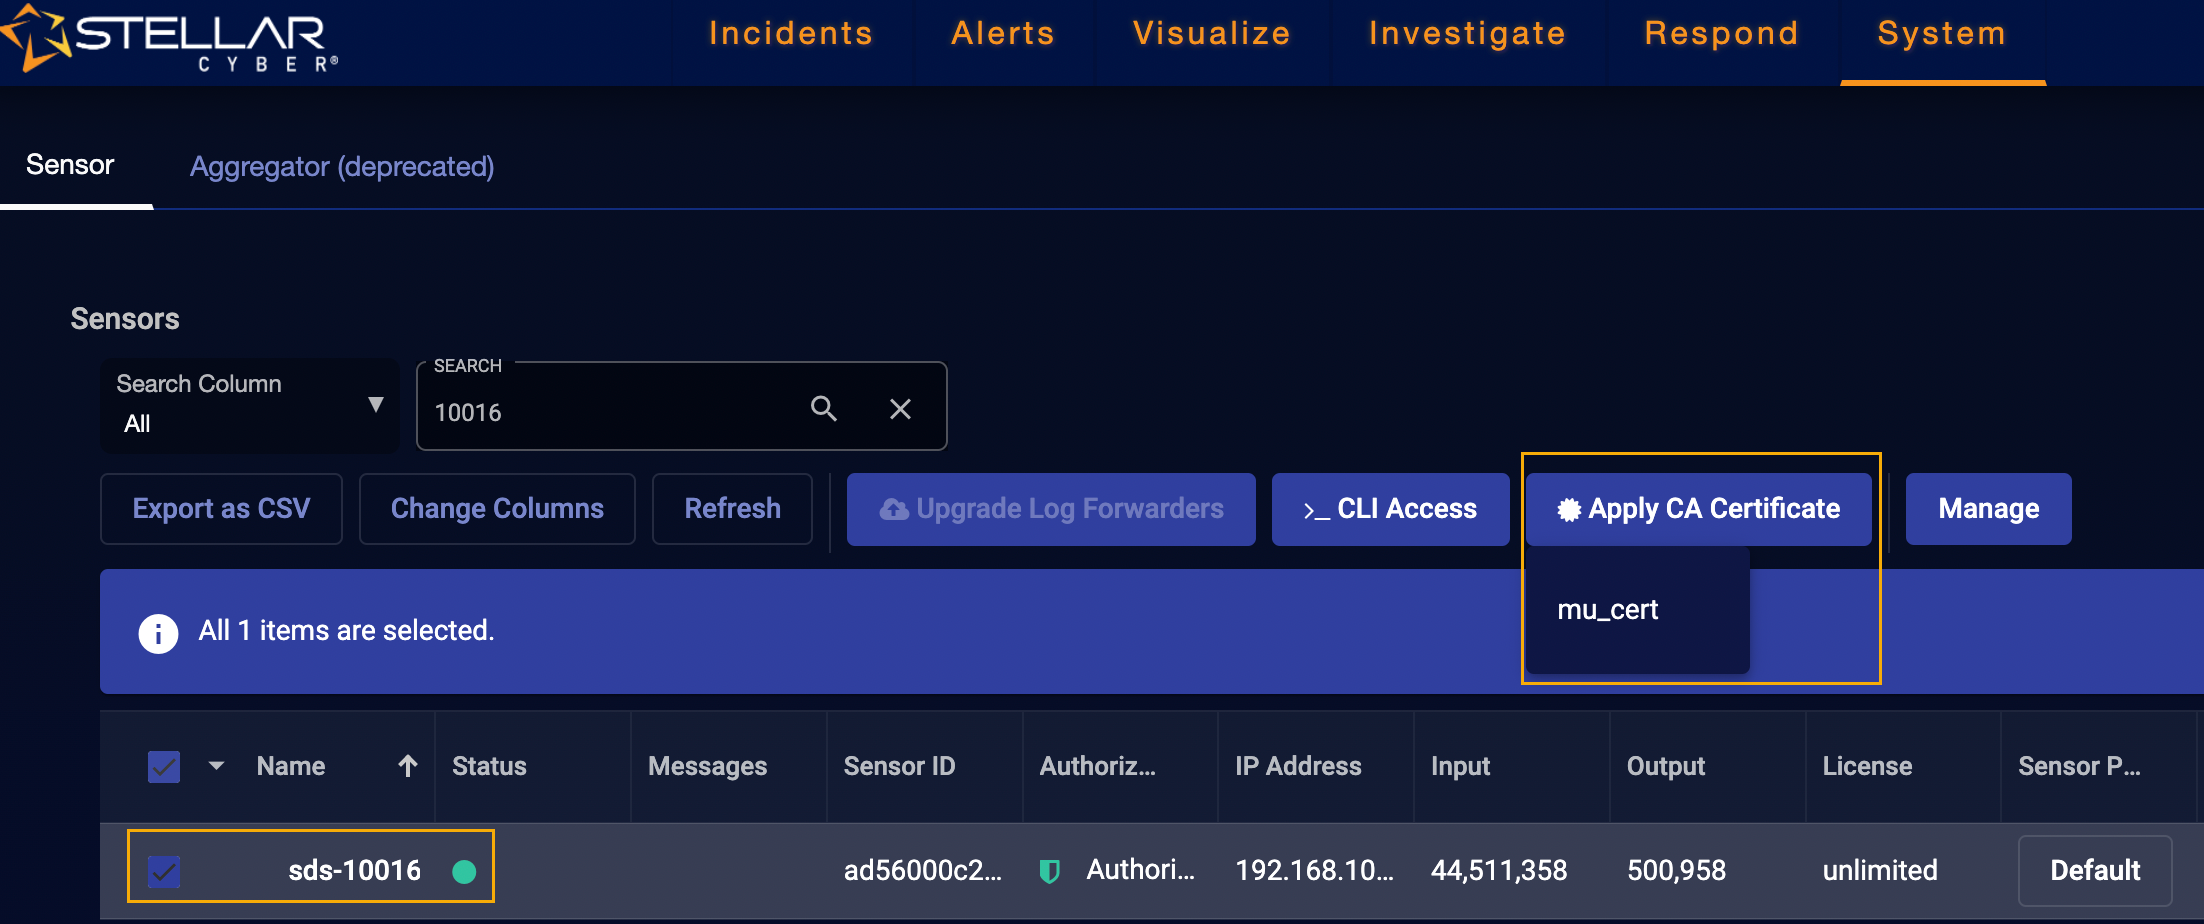Clear the search field with X icon
2204x924 pixels.
click(900, 409)
